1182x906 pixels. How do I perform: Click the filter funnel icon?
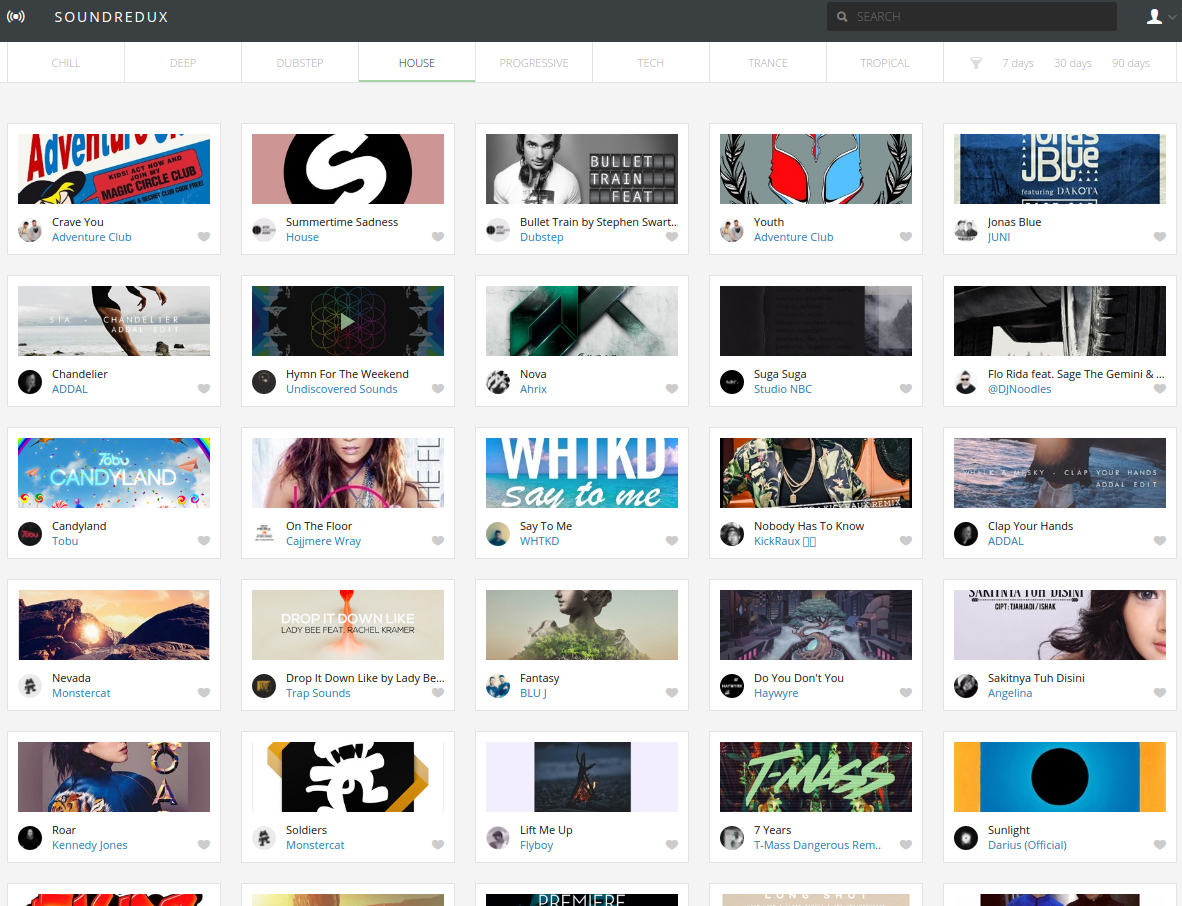click(x=975, y=63)
